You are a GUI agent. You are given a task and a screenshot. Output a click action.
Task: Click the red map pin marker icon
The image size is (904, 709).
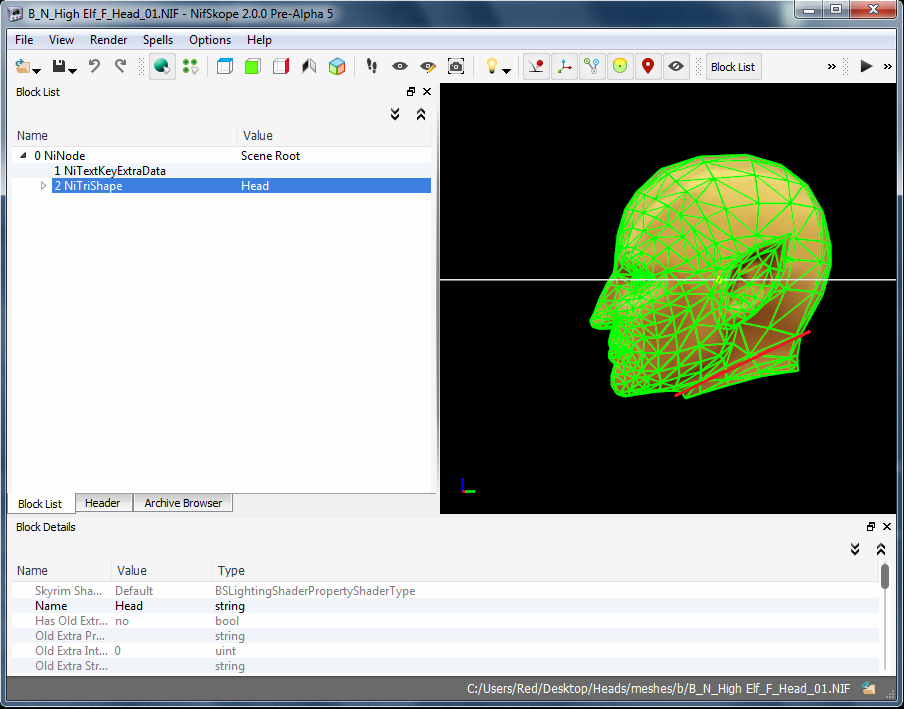point(648,67)
